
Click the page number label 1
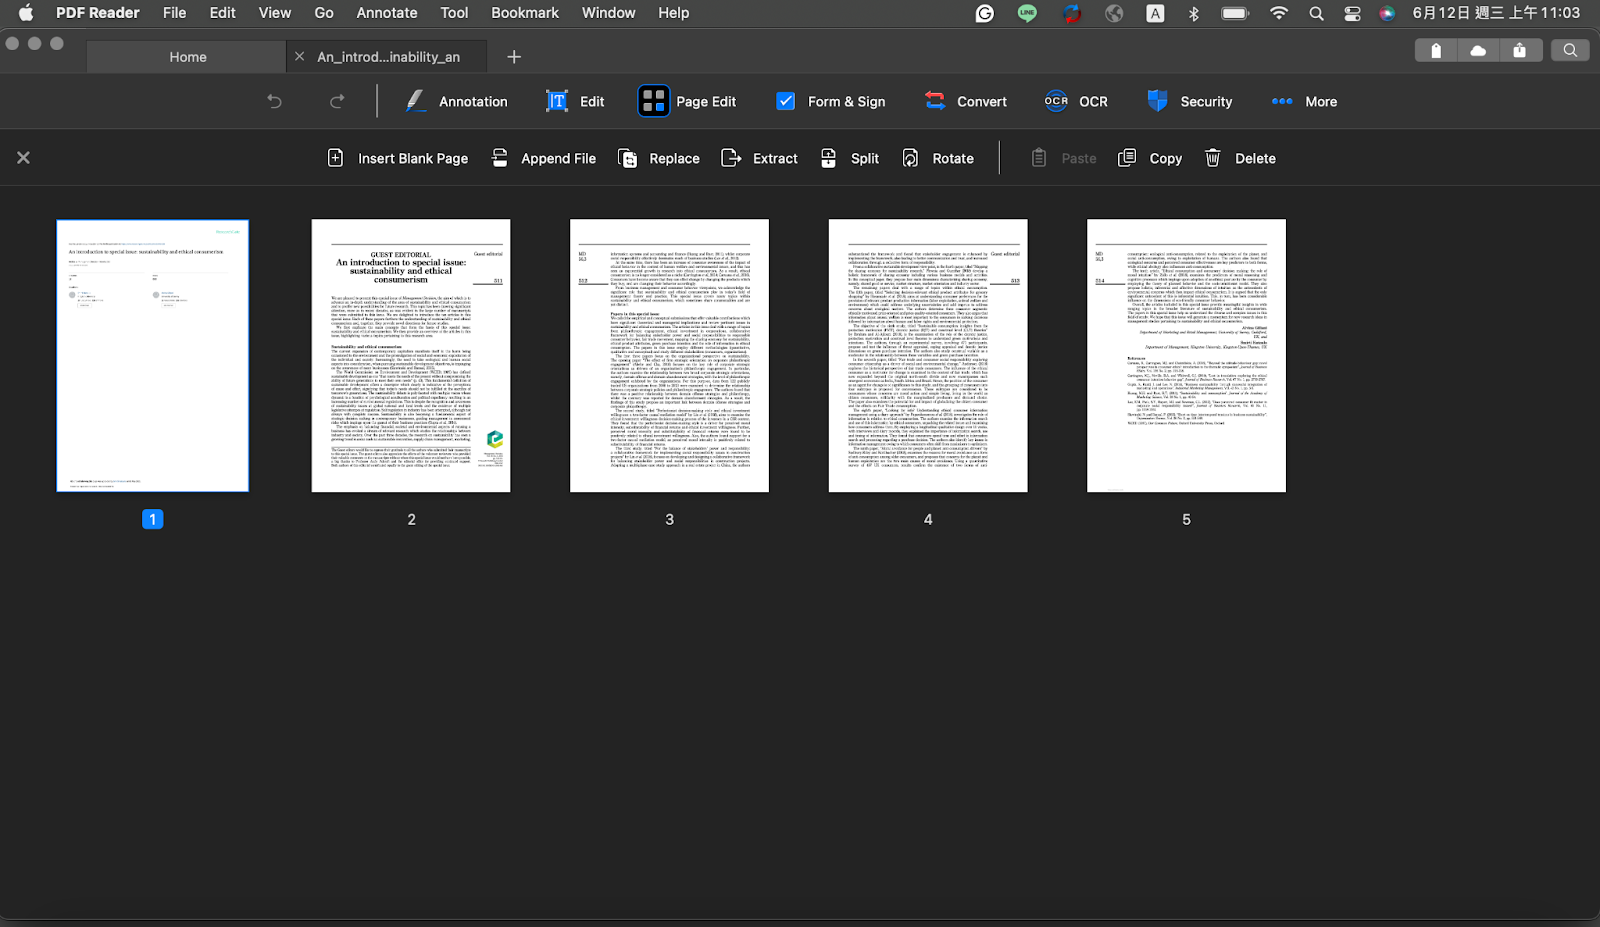click(152, 519)
